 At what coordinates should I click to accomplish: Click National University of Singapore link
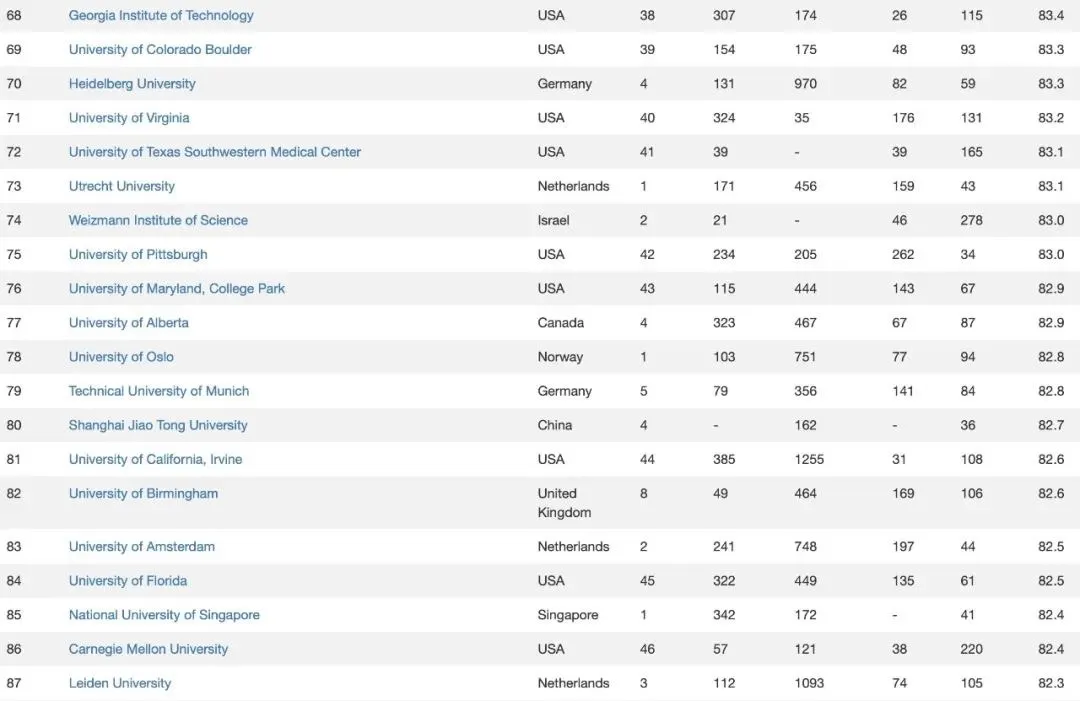[164, 615]
